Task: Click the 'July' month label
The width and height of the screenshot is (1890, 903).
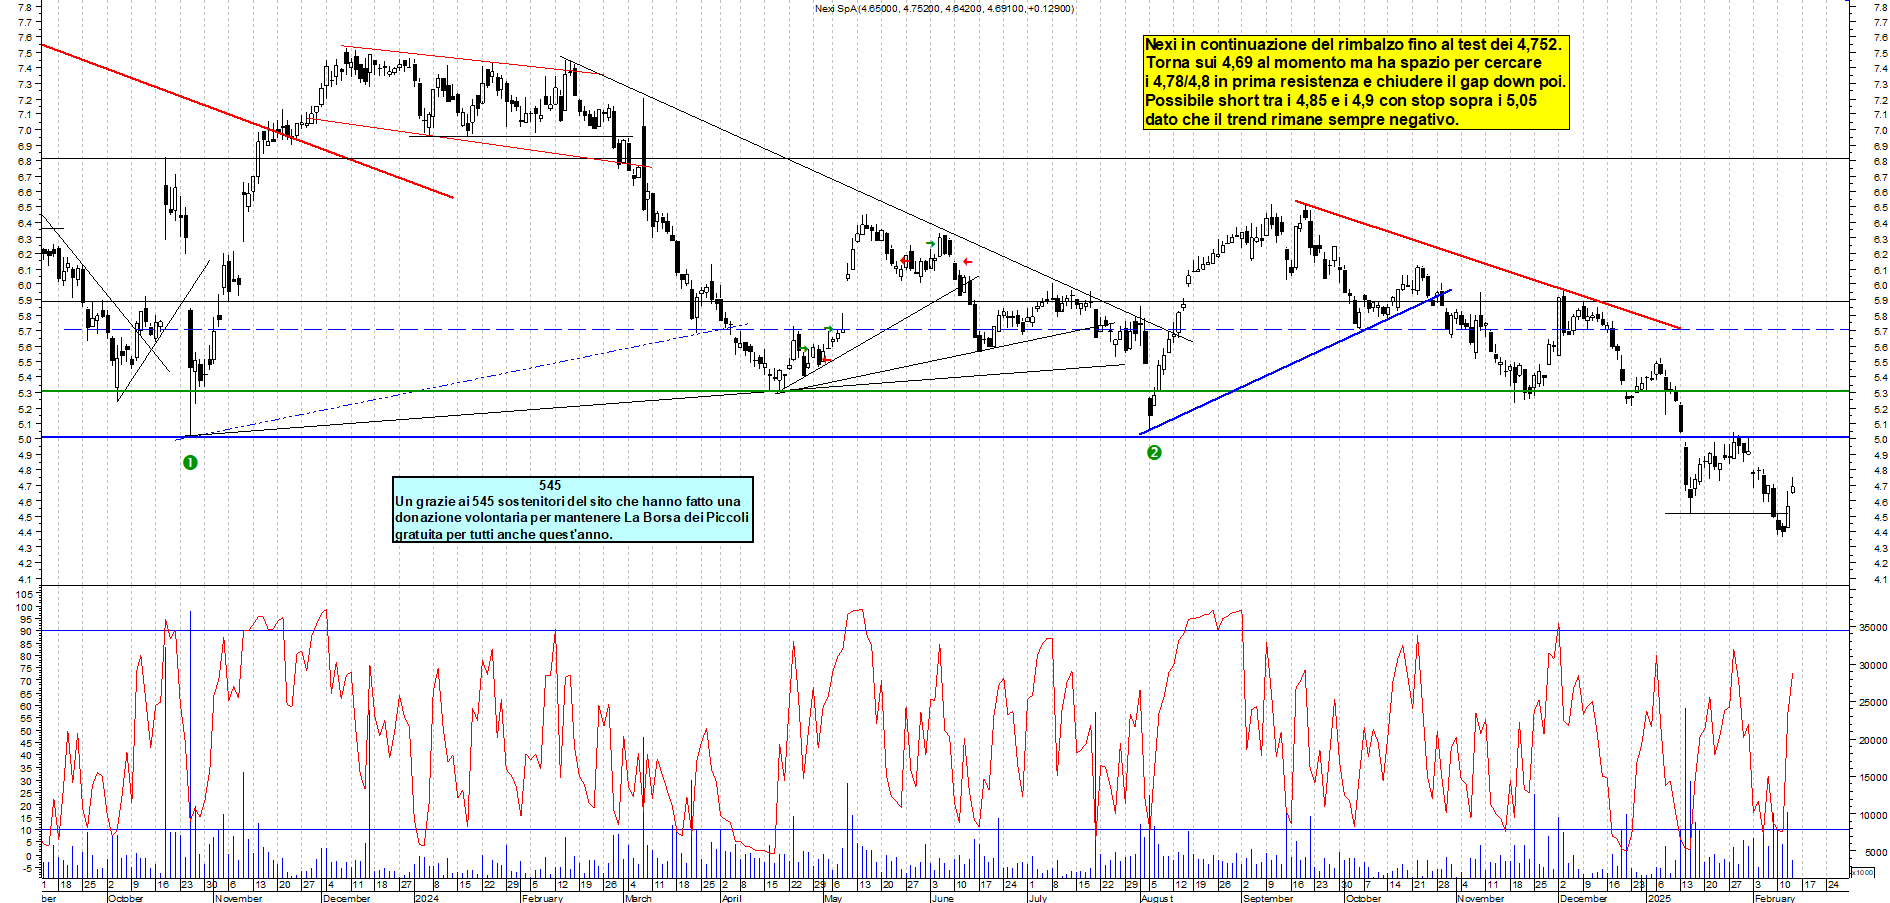Action: click(x=1038, y=898)
